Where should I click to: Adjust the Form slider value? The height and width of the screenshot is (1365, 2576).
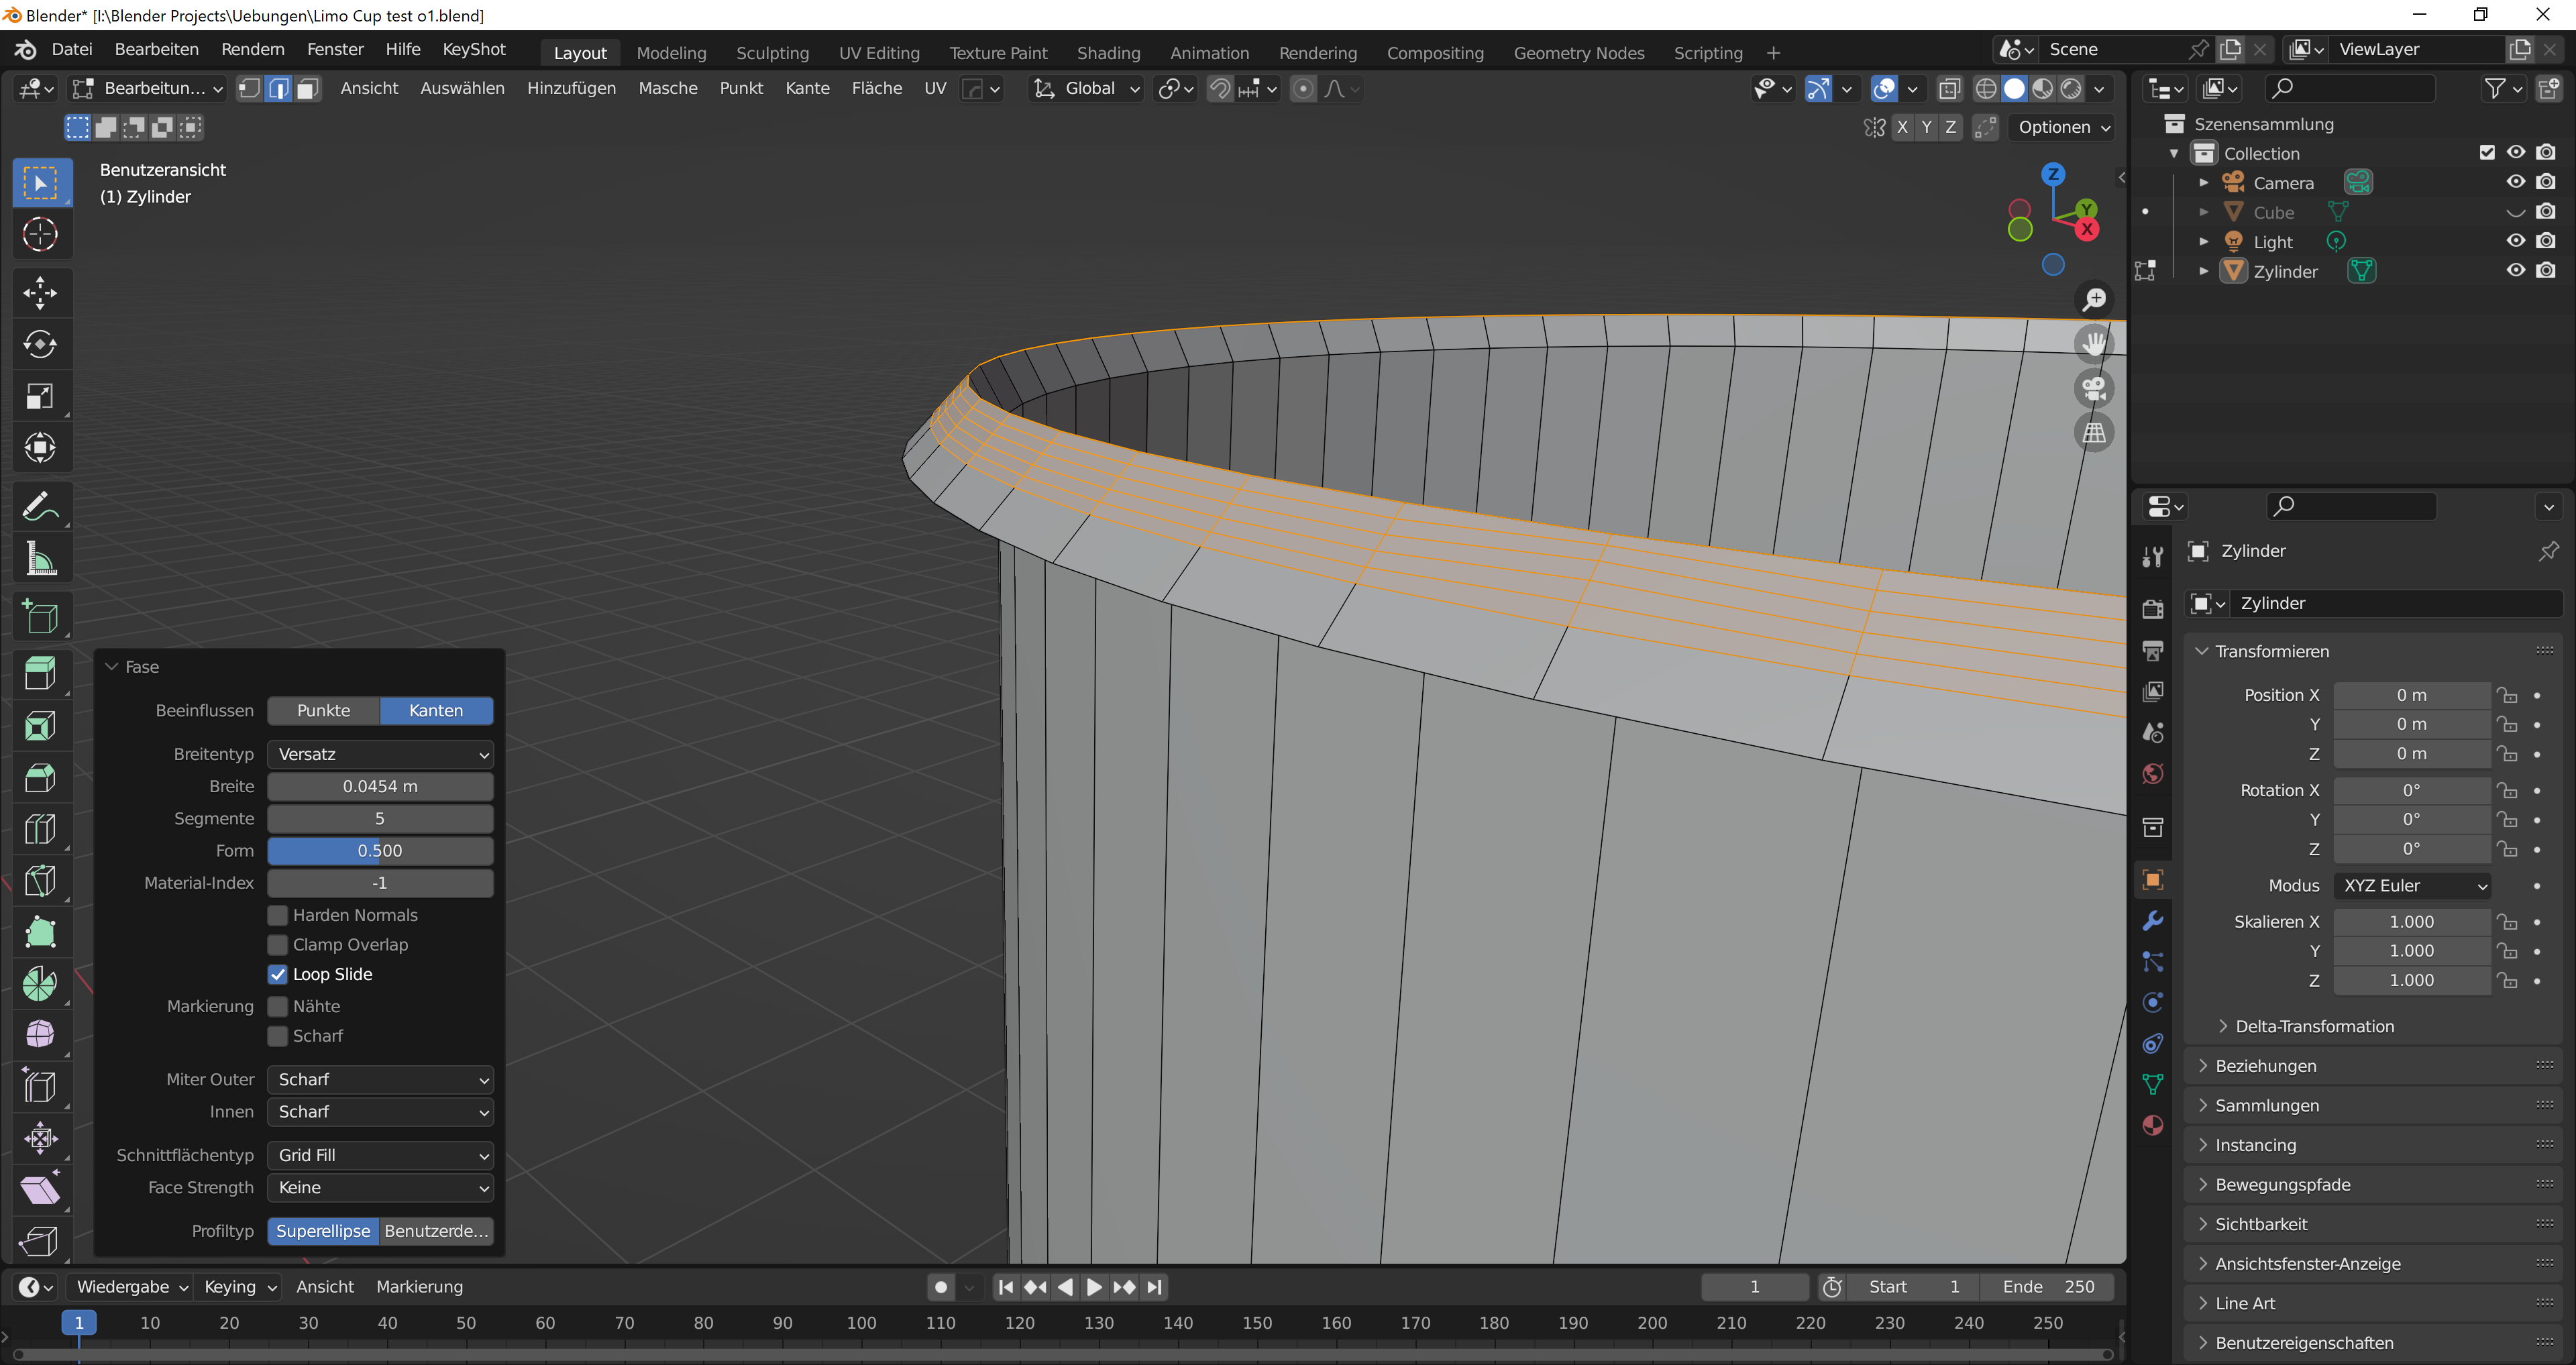(x=380, y=851)
